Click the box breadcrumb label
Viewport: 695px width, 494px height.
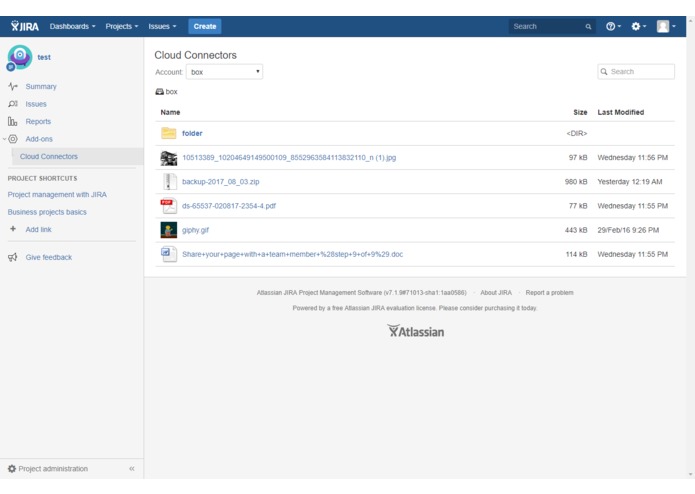tap(172, 92)
